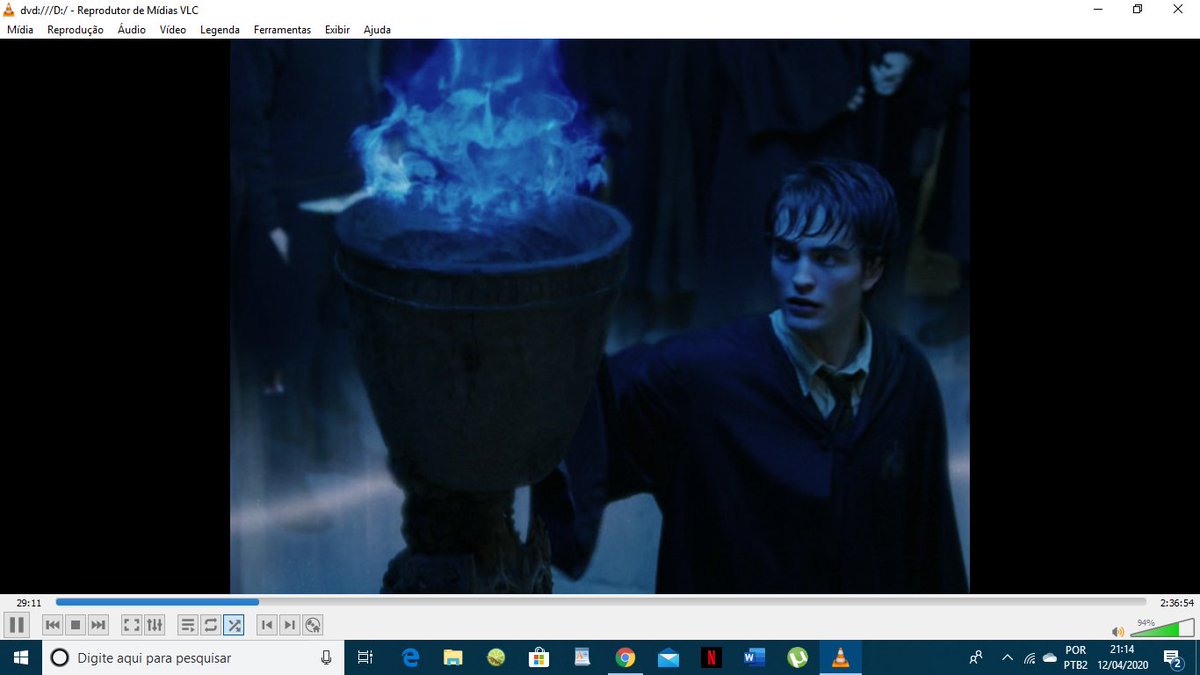Open the Windows Start menu

coord(20,657)
